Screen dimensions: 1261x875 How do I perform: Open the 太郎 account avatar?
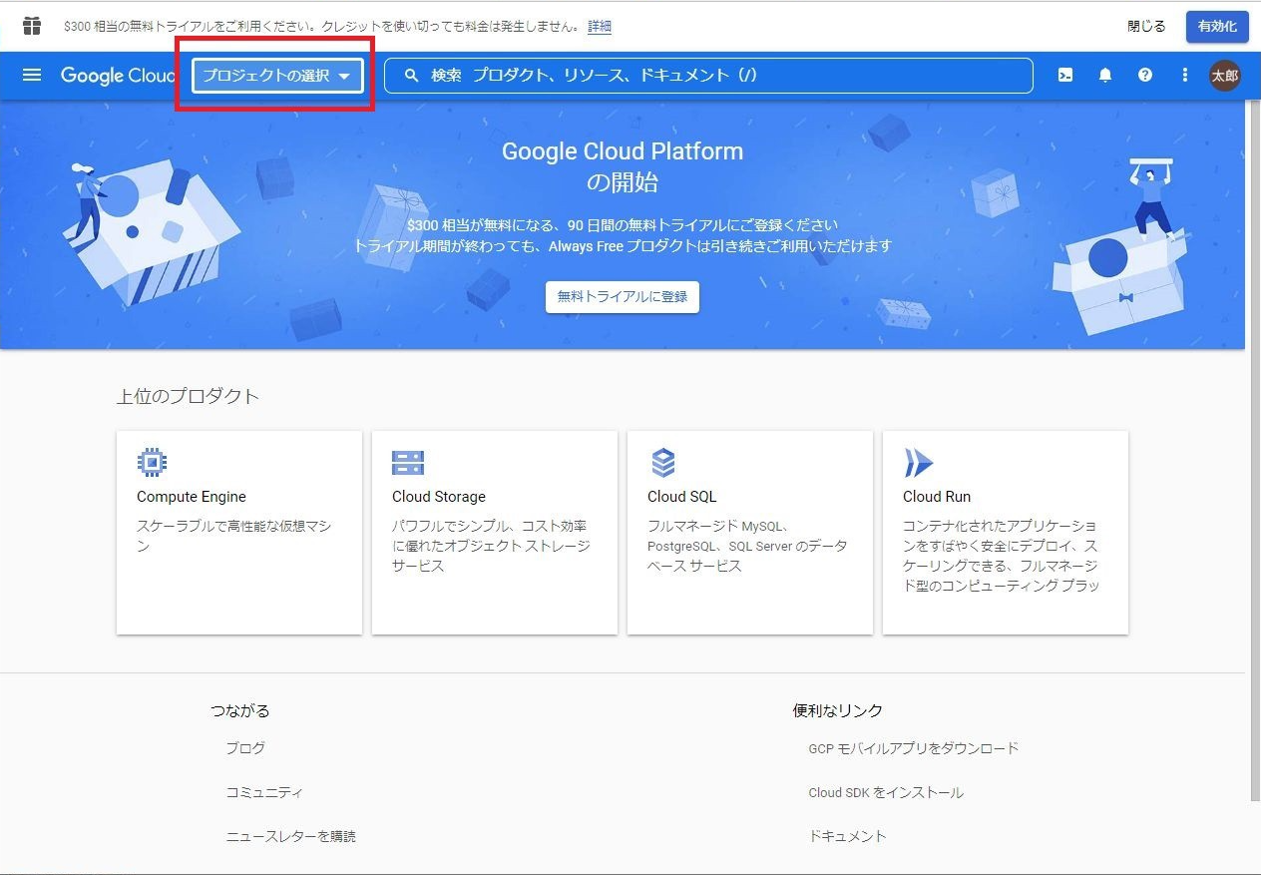coord(1225,76)
